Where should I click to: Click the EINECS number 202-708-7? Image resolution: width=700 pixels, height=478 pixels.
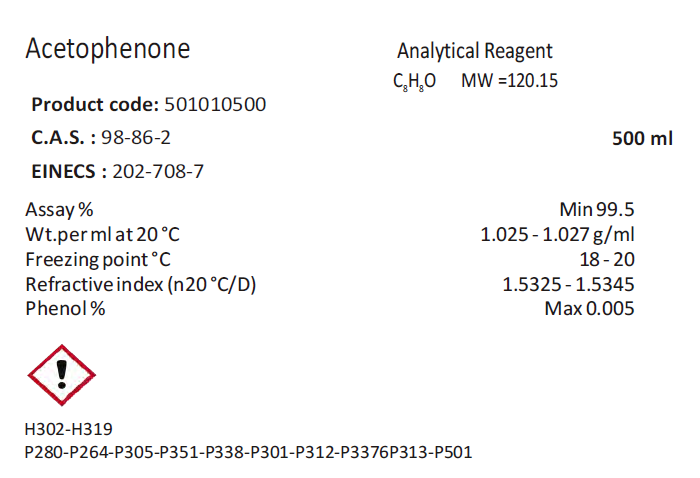point(159,171)
